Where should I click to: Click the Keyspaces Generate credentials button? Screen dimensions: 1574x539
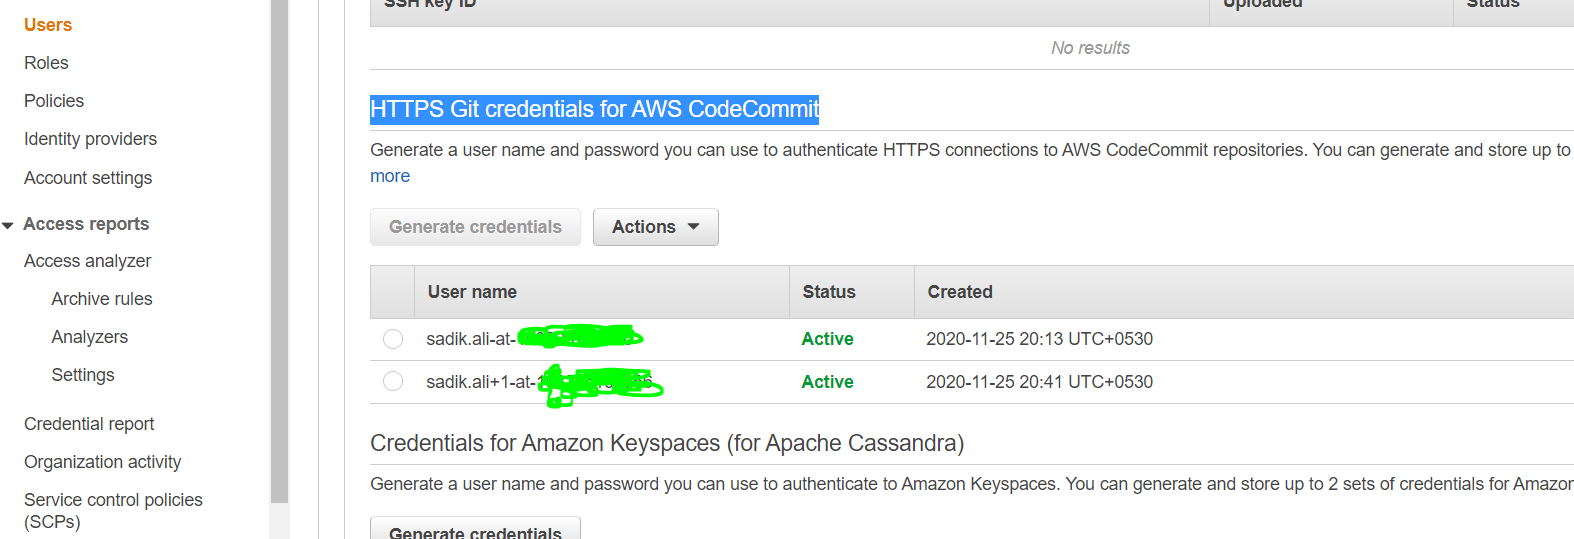[x=475, y=531]
